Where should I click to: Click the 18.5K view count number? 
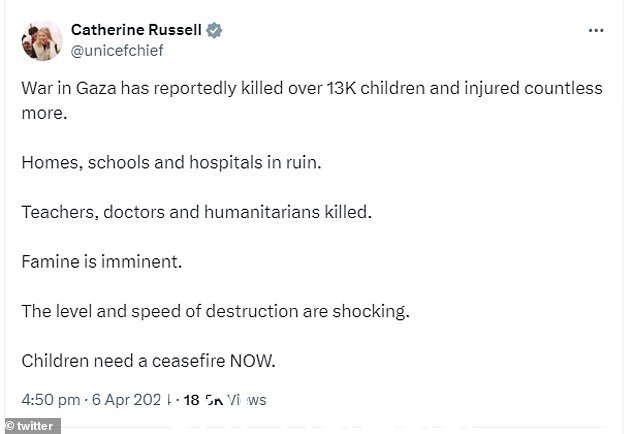(x=203, y=400)
